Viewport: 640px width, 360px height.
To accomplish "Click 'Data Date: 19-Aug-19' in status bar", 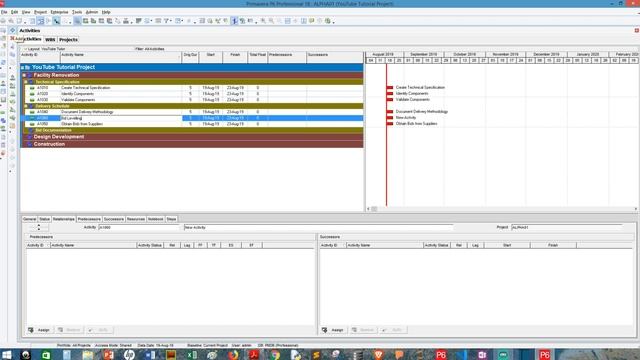I will point(156,345).
